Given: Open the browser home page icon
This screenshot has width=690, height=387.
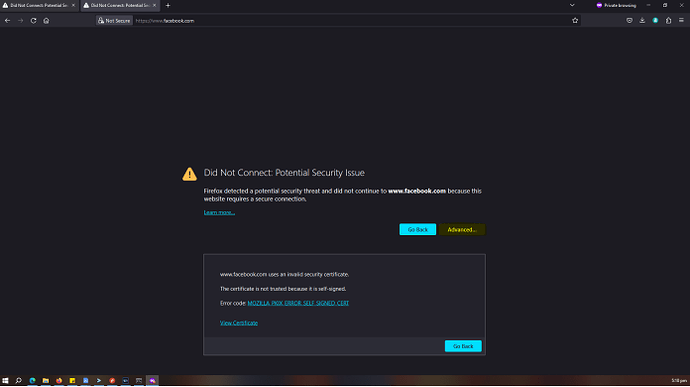Looking at the screenshot, I should click(46, 21).
